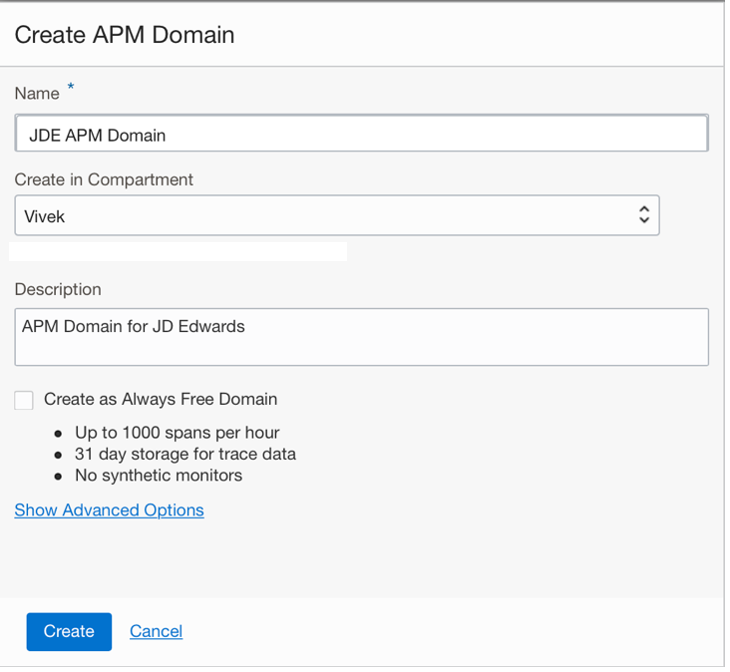Click the Cancel link
Viewport: 730px width, 672px height.
156,631
